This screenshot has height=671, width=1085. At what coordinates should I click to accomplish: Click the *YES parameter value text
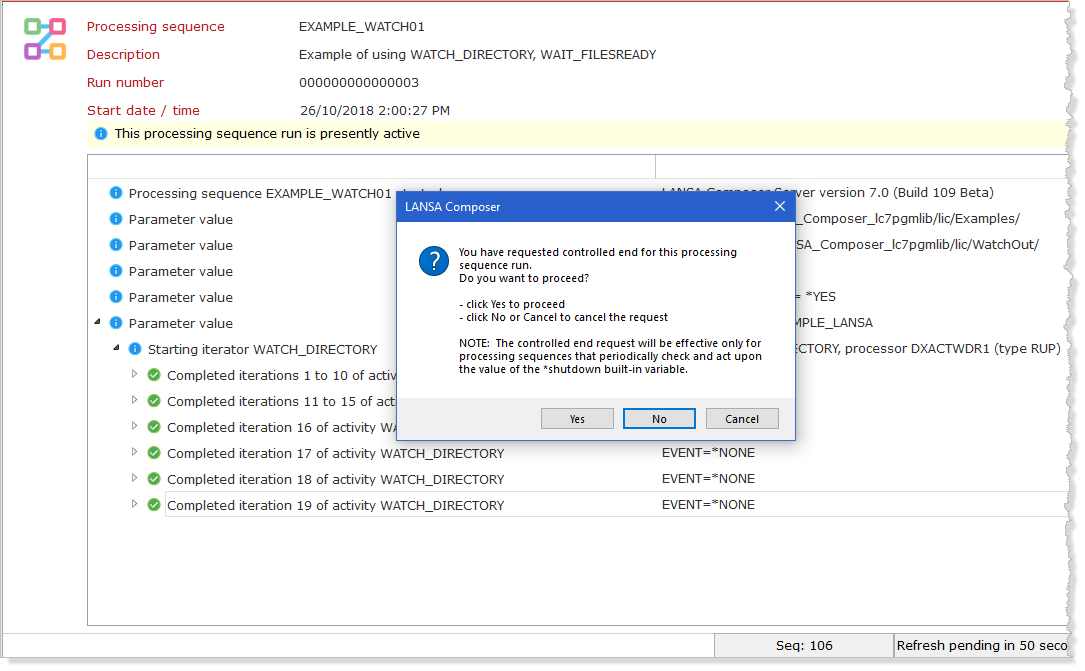click(820, 296)
